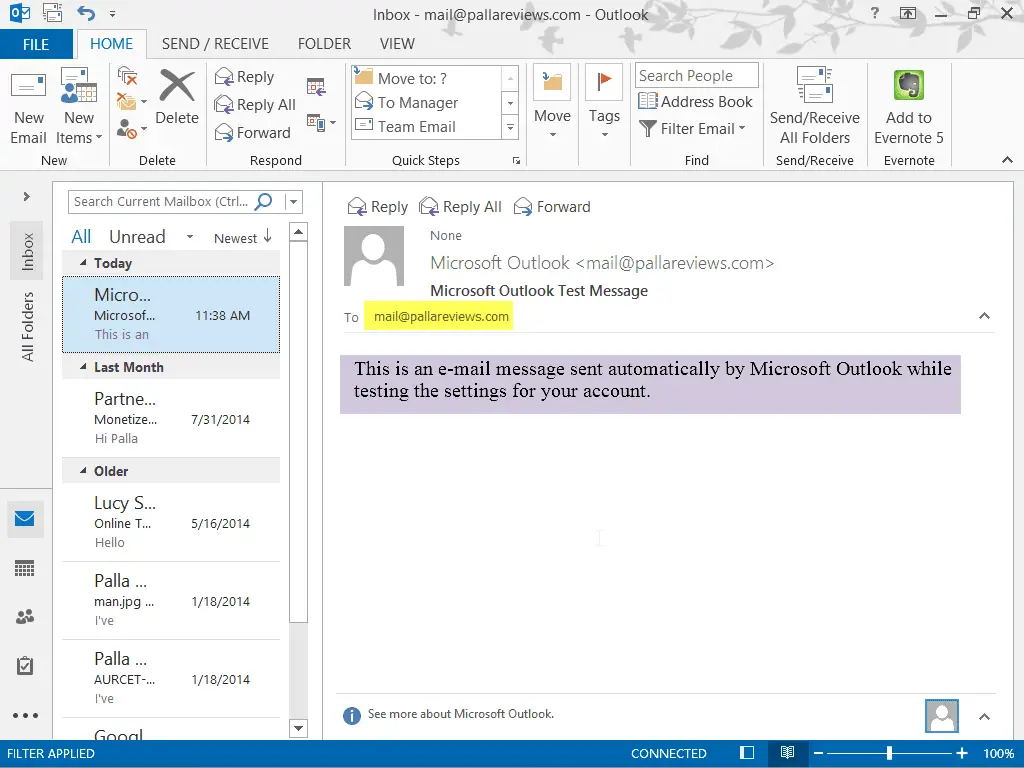
Task: Select the Inbox favorite in the sidebar
Action: click(x=27, y=251)
